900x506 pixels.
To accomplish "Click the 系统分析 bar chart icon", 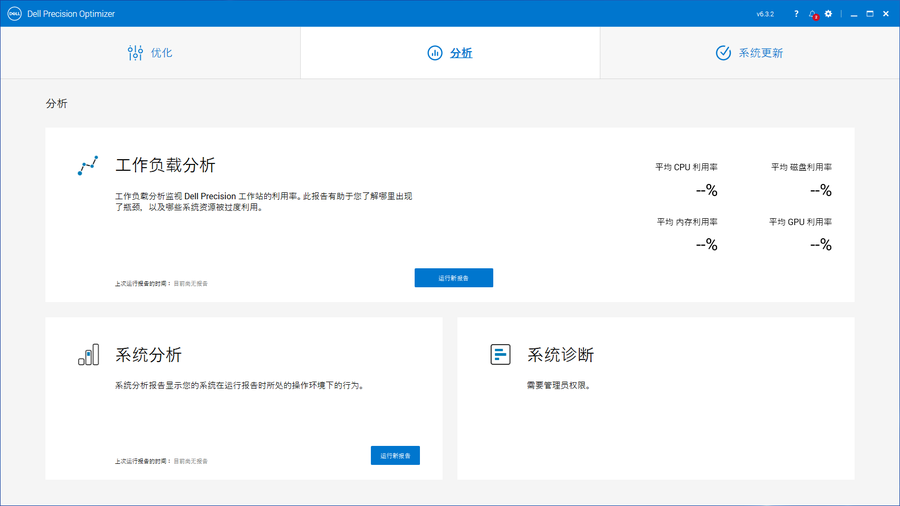I will coord(88,355).
